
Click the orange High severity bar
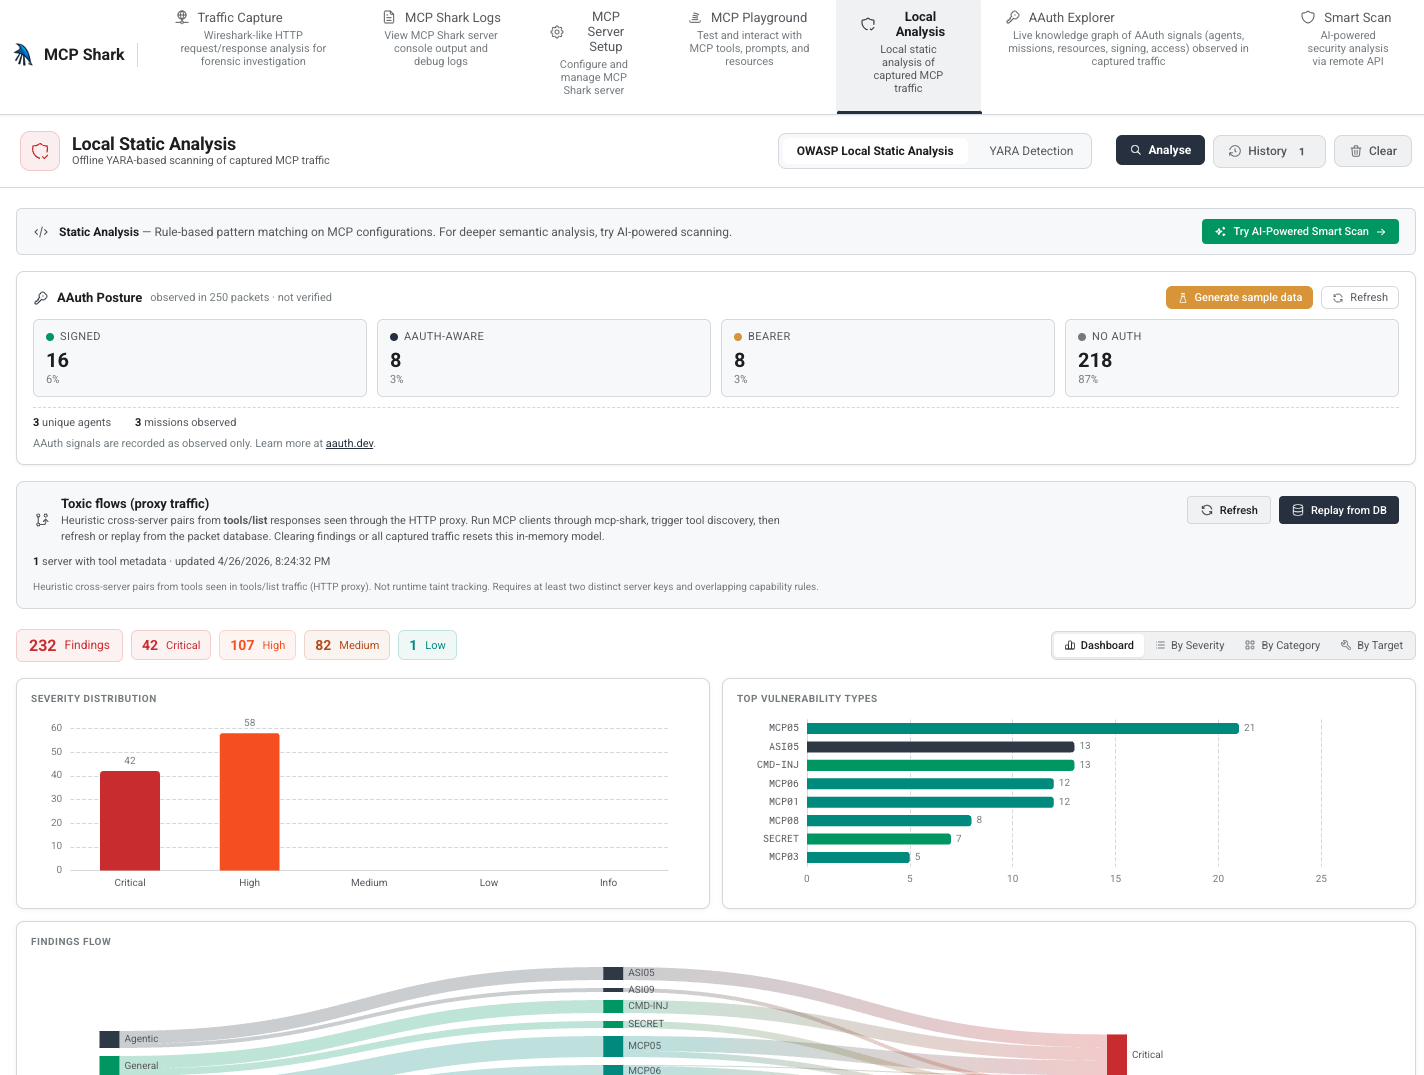pos(250,801)
